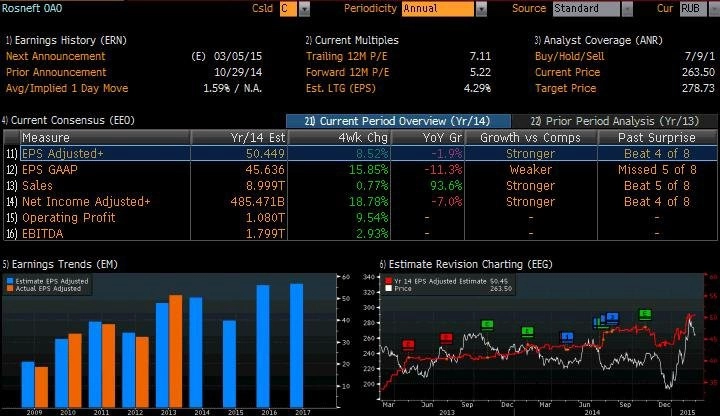
Task: Select the Annual periodicity field
Action: (438, 9)
